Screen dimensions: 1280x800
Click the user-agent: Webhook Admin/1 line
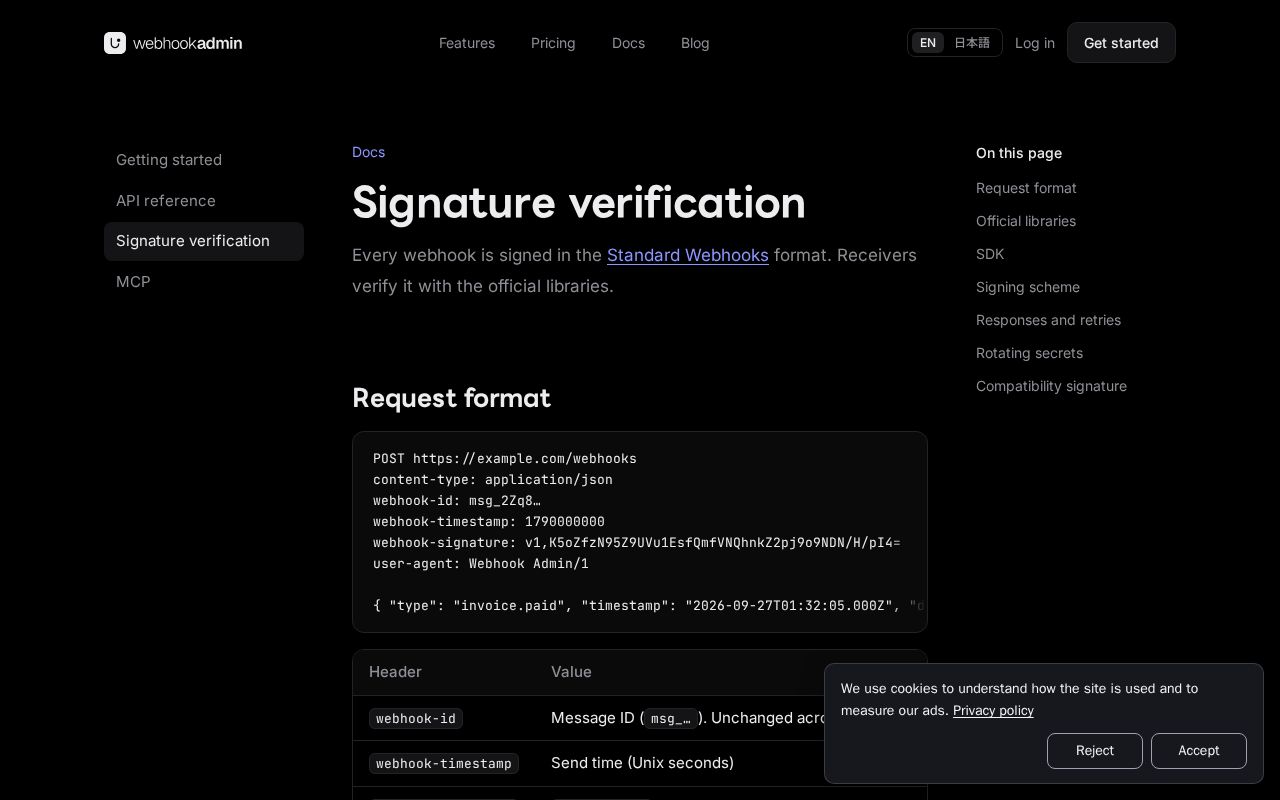[x=481, y=564]
